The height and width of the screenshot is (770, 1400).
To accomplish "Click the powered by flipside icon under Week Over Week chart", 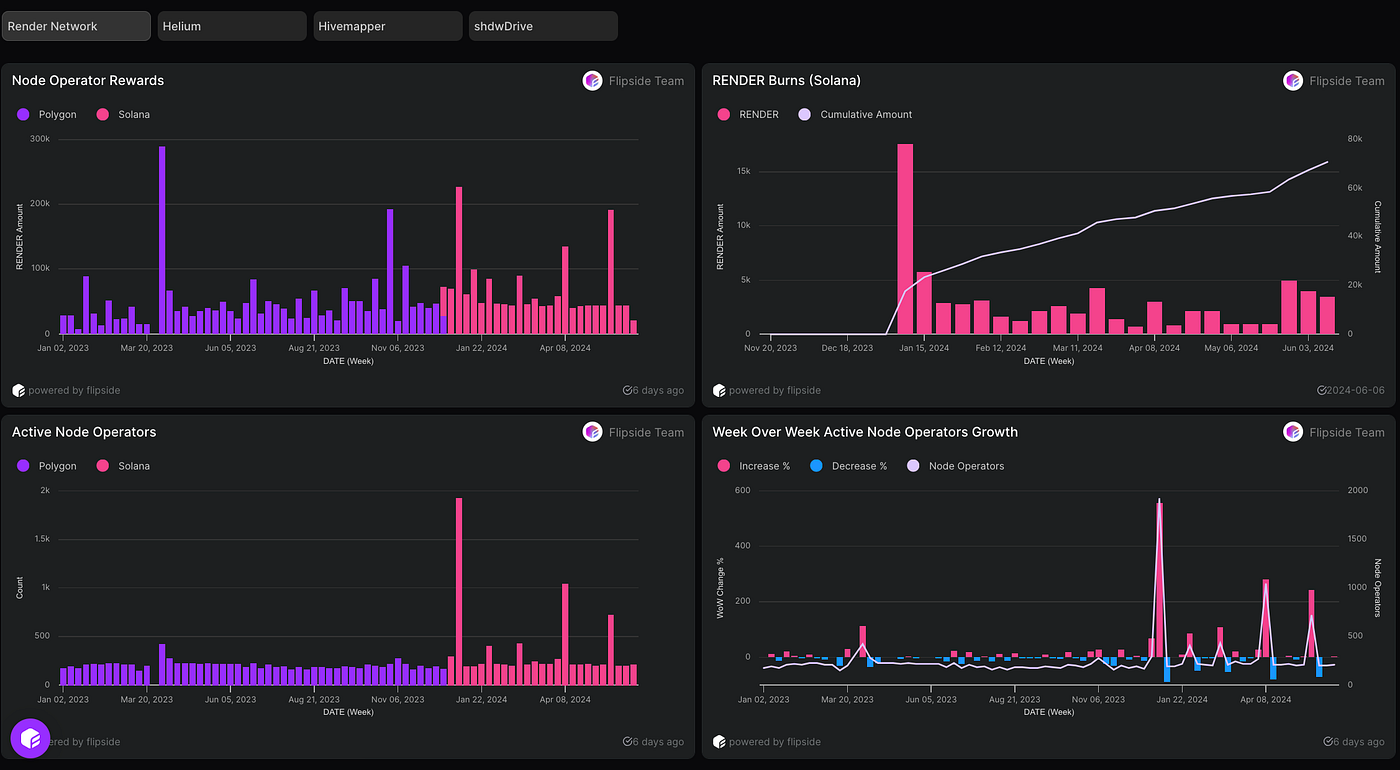I will (719, 742).
